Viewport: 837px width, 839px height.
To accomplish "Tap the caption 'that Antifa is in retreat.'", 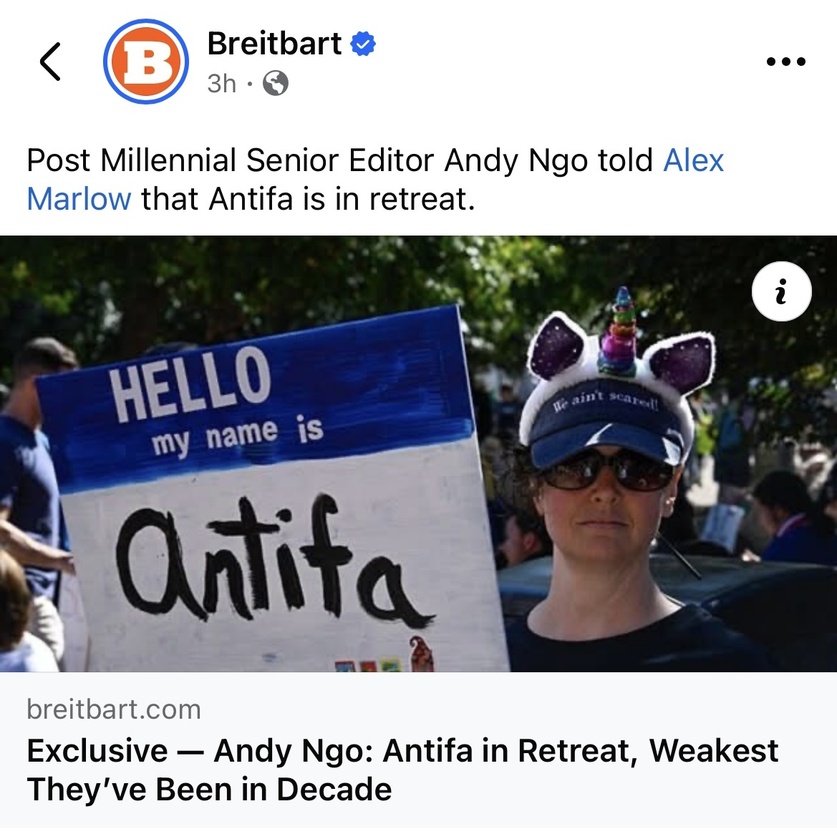I will 308,199.
